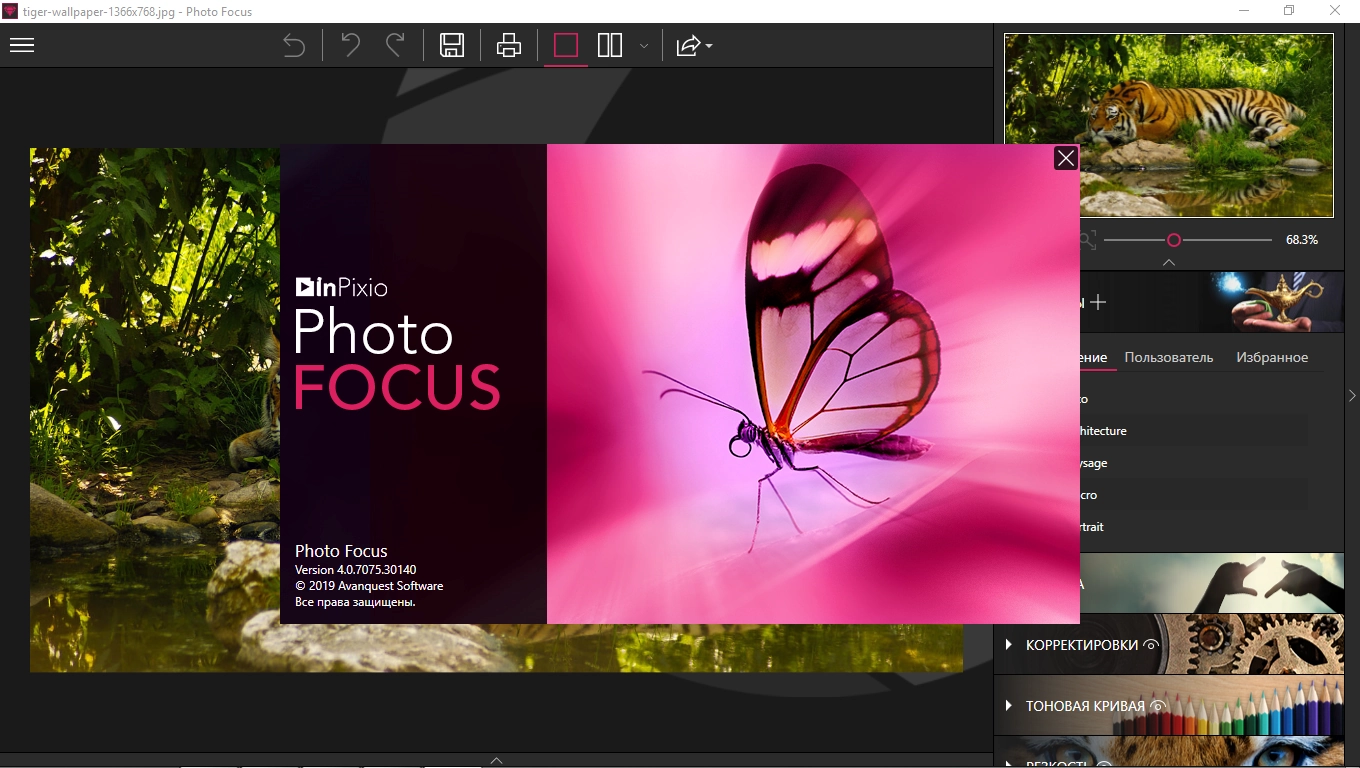Switch to the Пользователь tab
Image resolution: width=1360 pixels, height=768 pixels.
1169,357
